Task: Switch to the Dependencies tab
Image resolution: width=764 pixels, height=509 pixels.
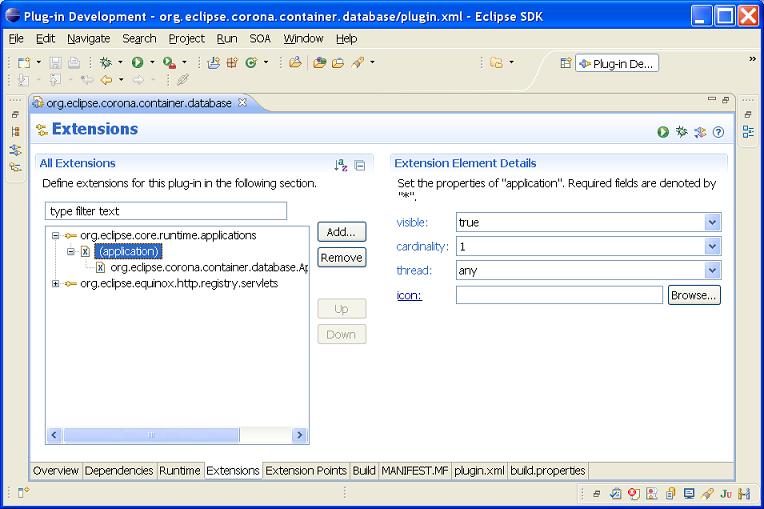Action: [119, 471]
